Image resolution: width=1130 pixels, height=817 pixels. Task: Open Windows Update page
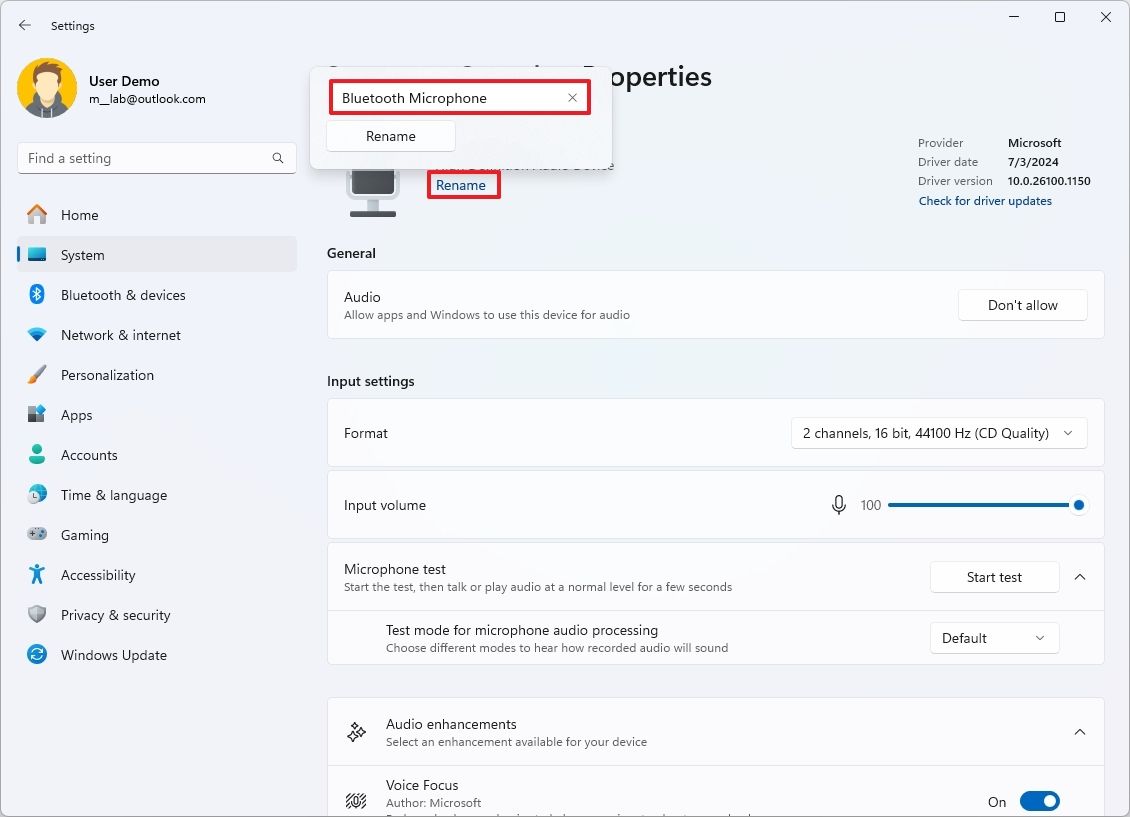point(113,655)
